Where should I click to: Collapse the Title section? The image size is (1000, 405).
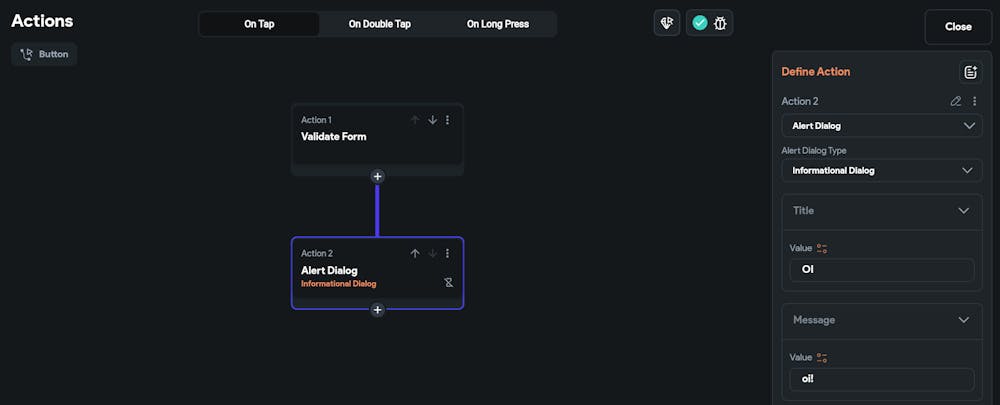click(x=963, y=211)
